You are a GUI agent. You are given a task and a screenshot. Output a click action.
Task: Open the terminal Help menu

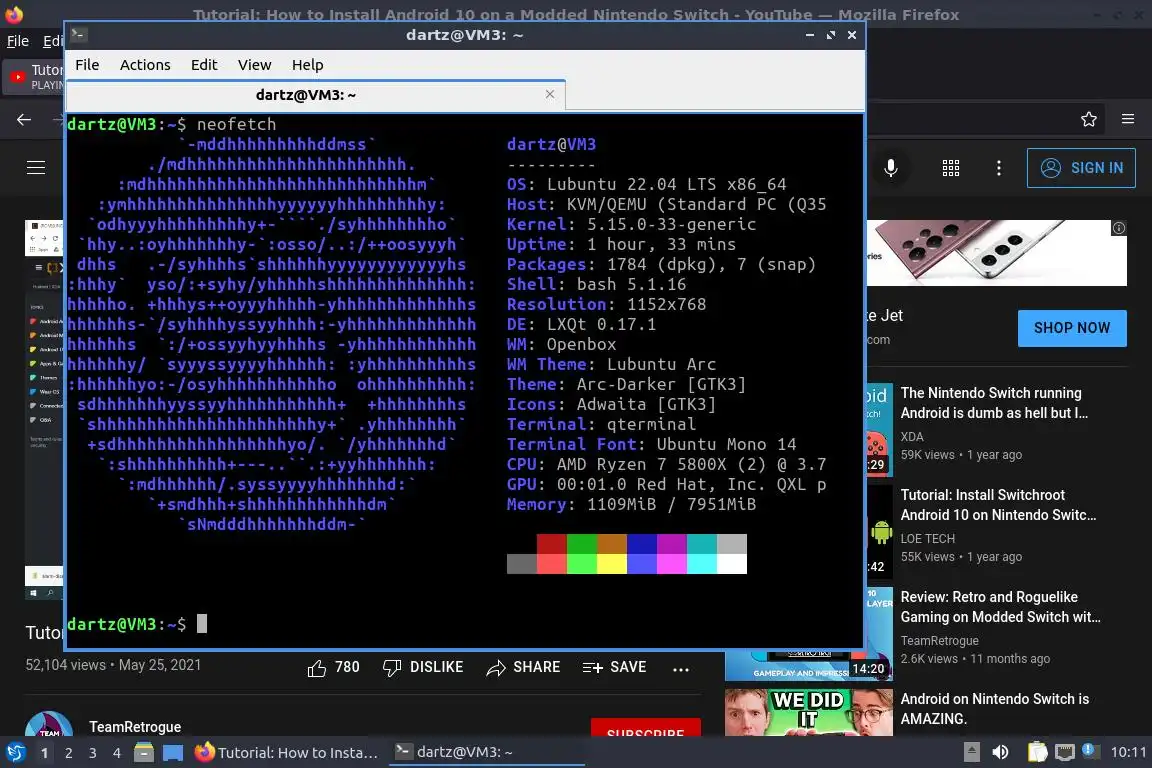(x=307, y=65)
